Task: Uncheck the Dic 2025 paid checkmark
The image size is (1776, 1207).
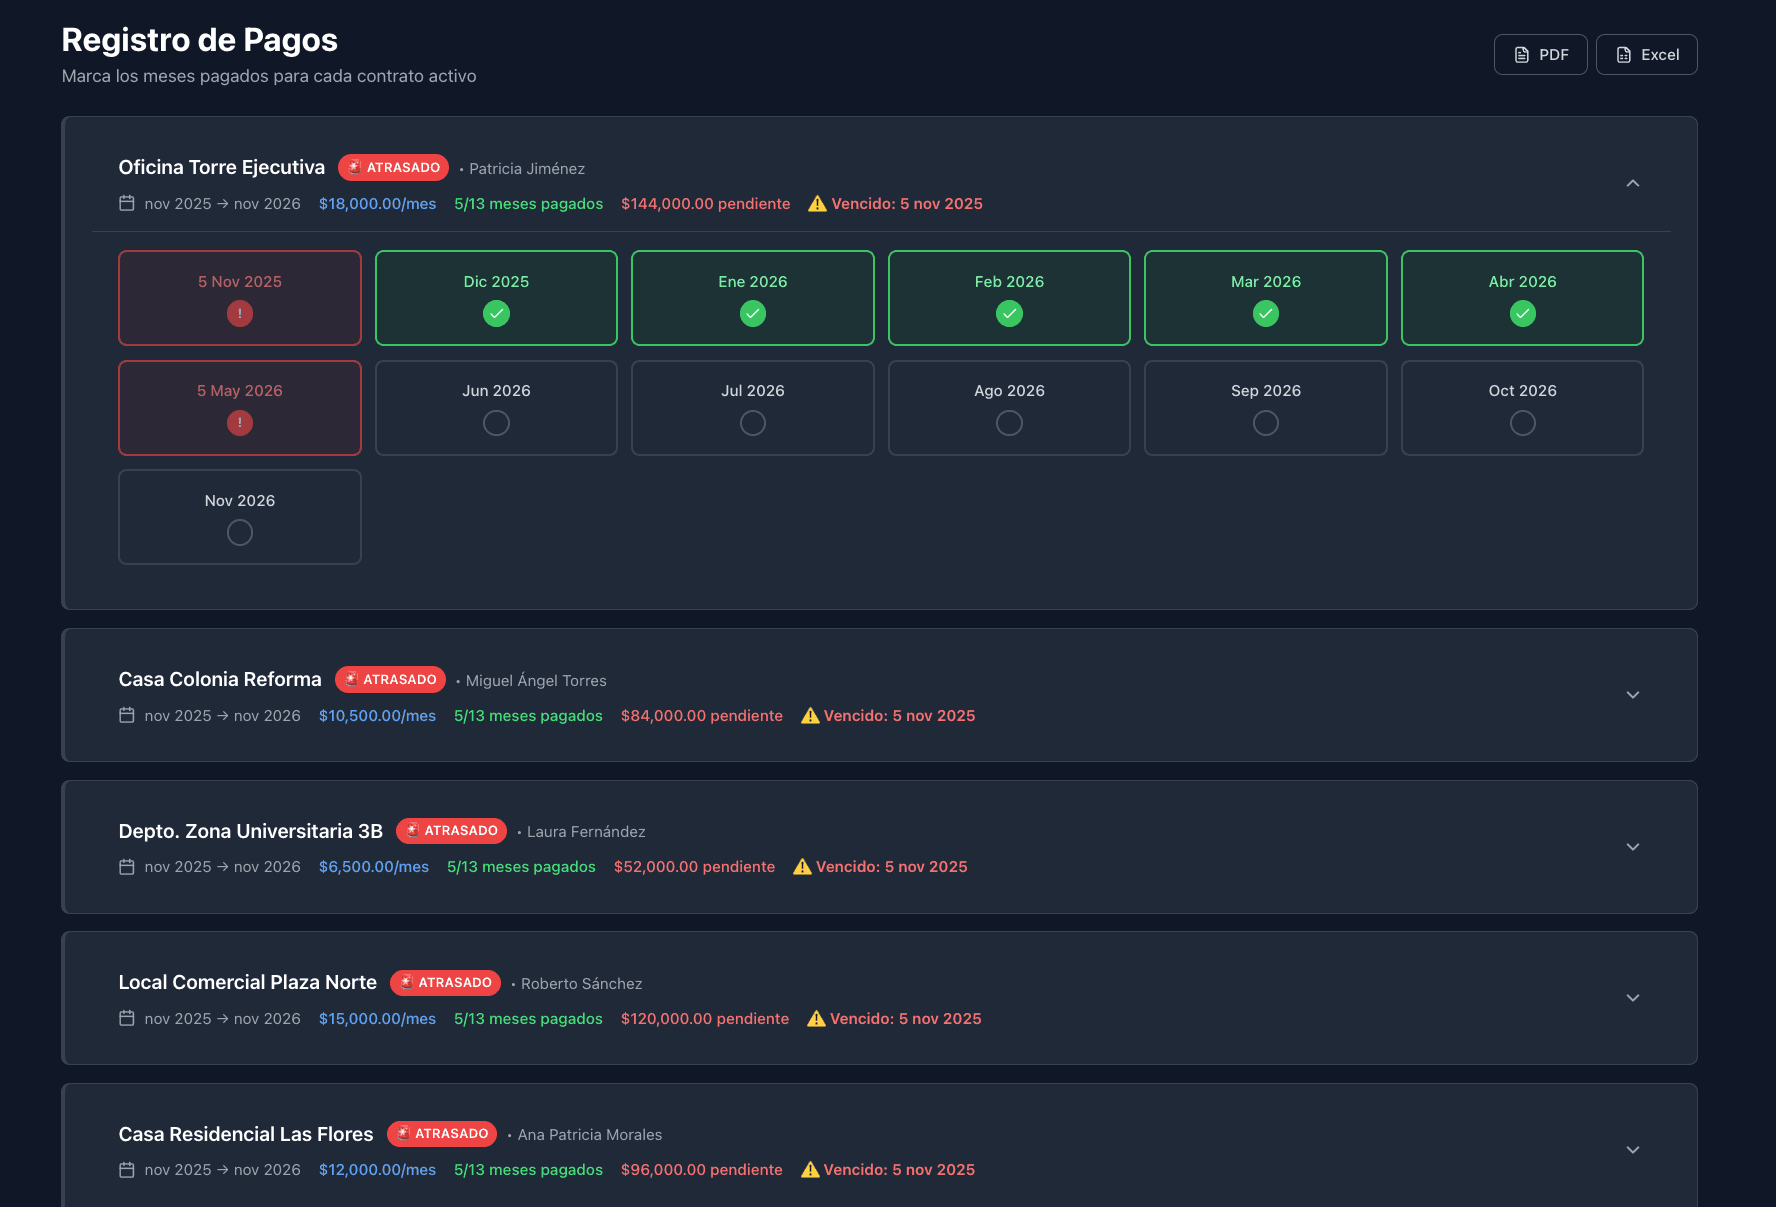Action: (x=496, y=314)
